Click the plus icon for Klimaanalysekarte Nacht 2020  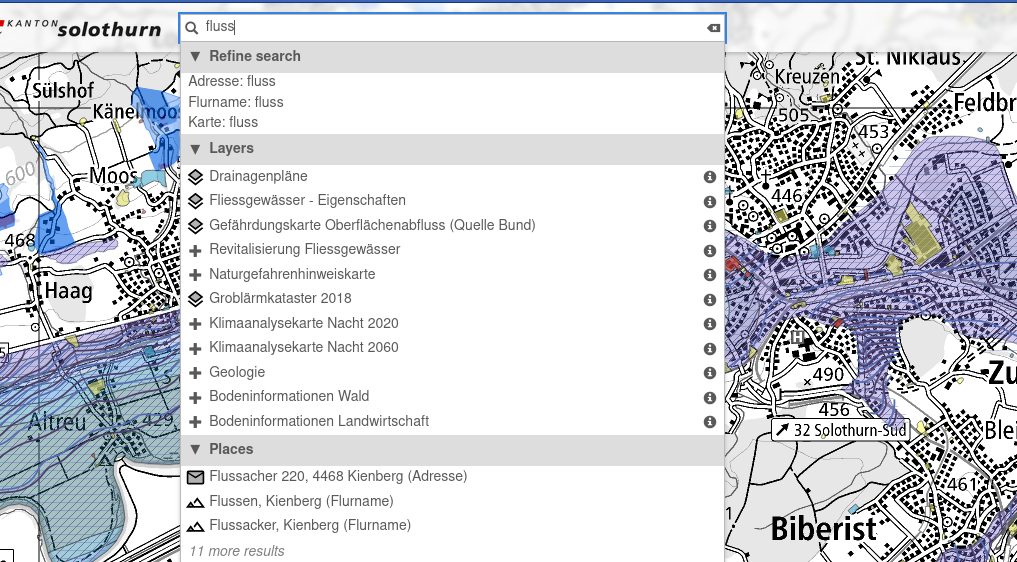195,324
